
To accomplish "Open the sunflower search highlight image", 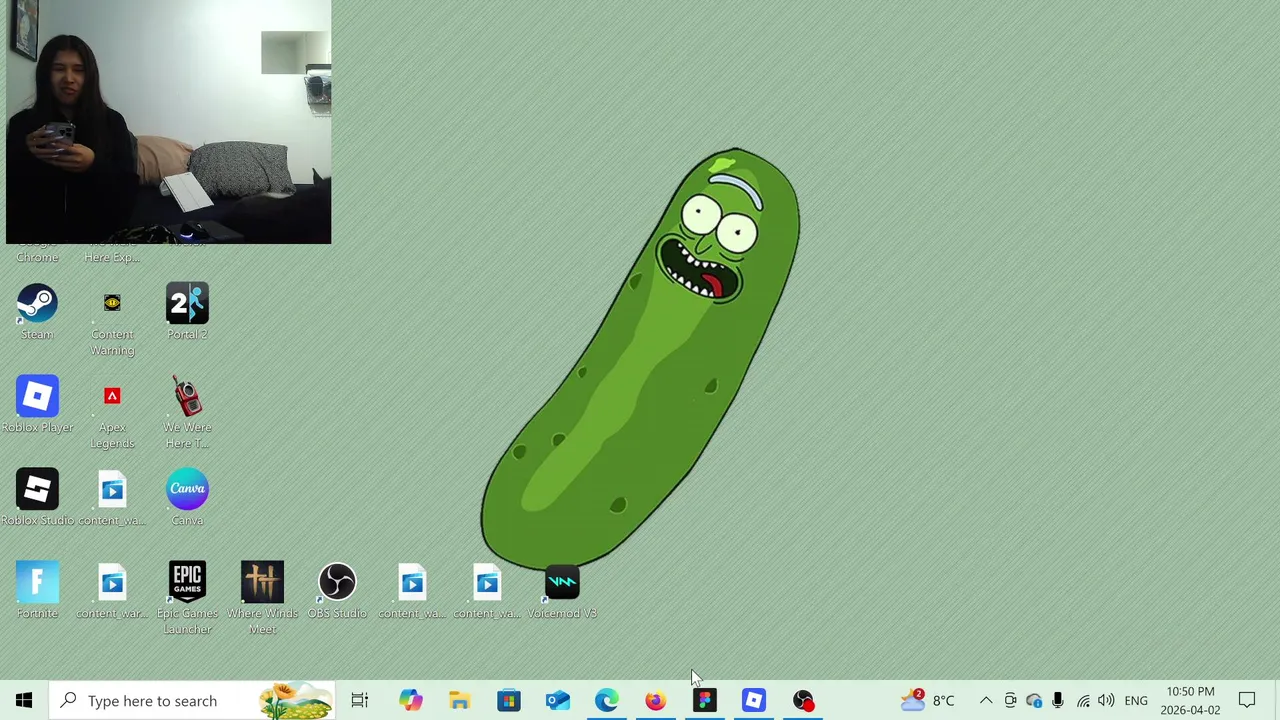I will pyautogui.click(x=296, y=701).
